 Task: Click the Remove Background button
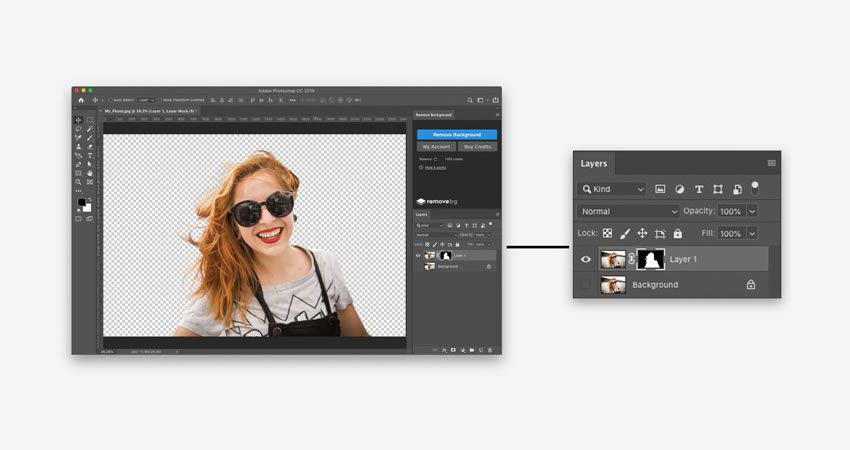[456, 134]
